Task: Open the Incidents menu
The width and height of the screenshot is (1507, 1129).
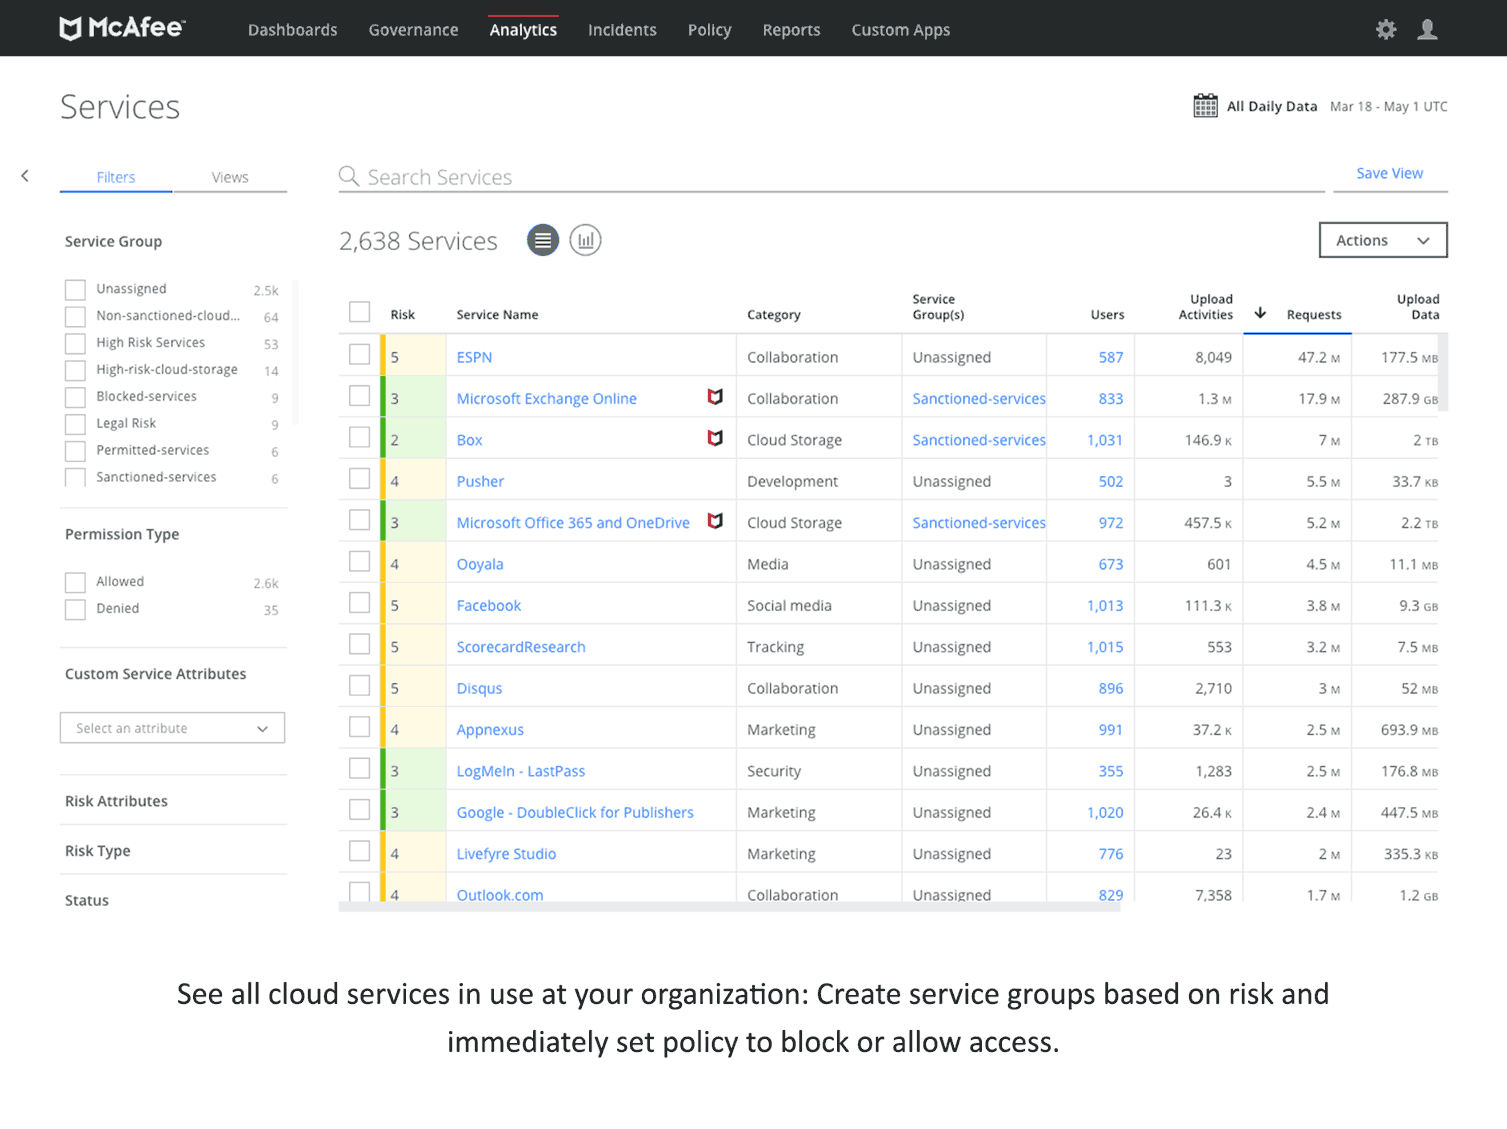Action: (622, 30)
